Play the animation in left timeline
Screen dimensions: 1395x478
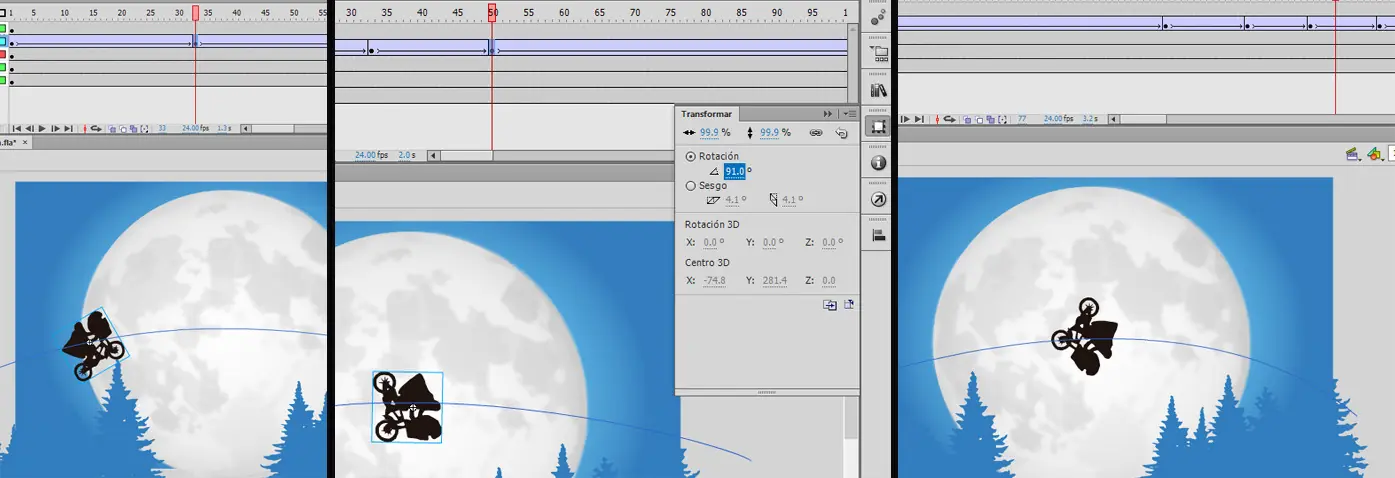42,129
